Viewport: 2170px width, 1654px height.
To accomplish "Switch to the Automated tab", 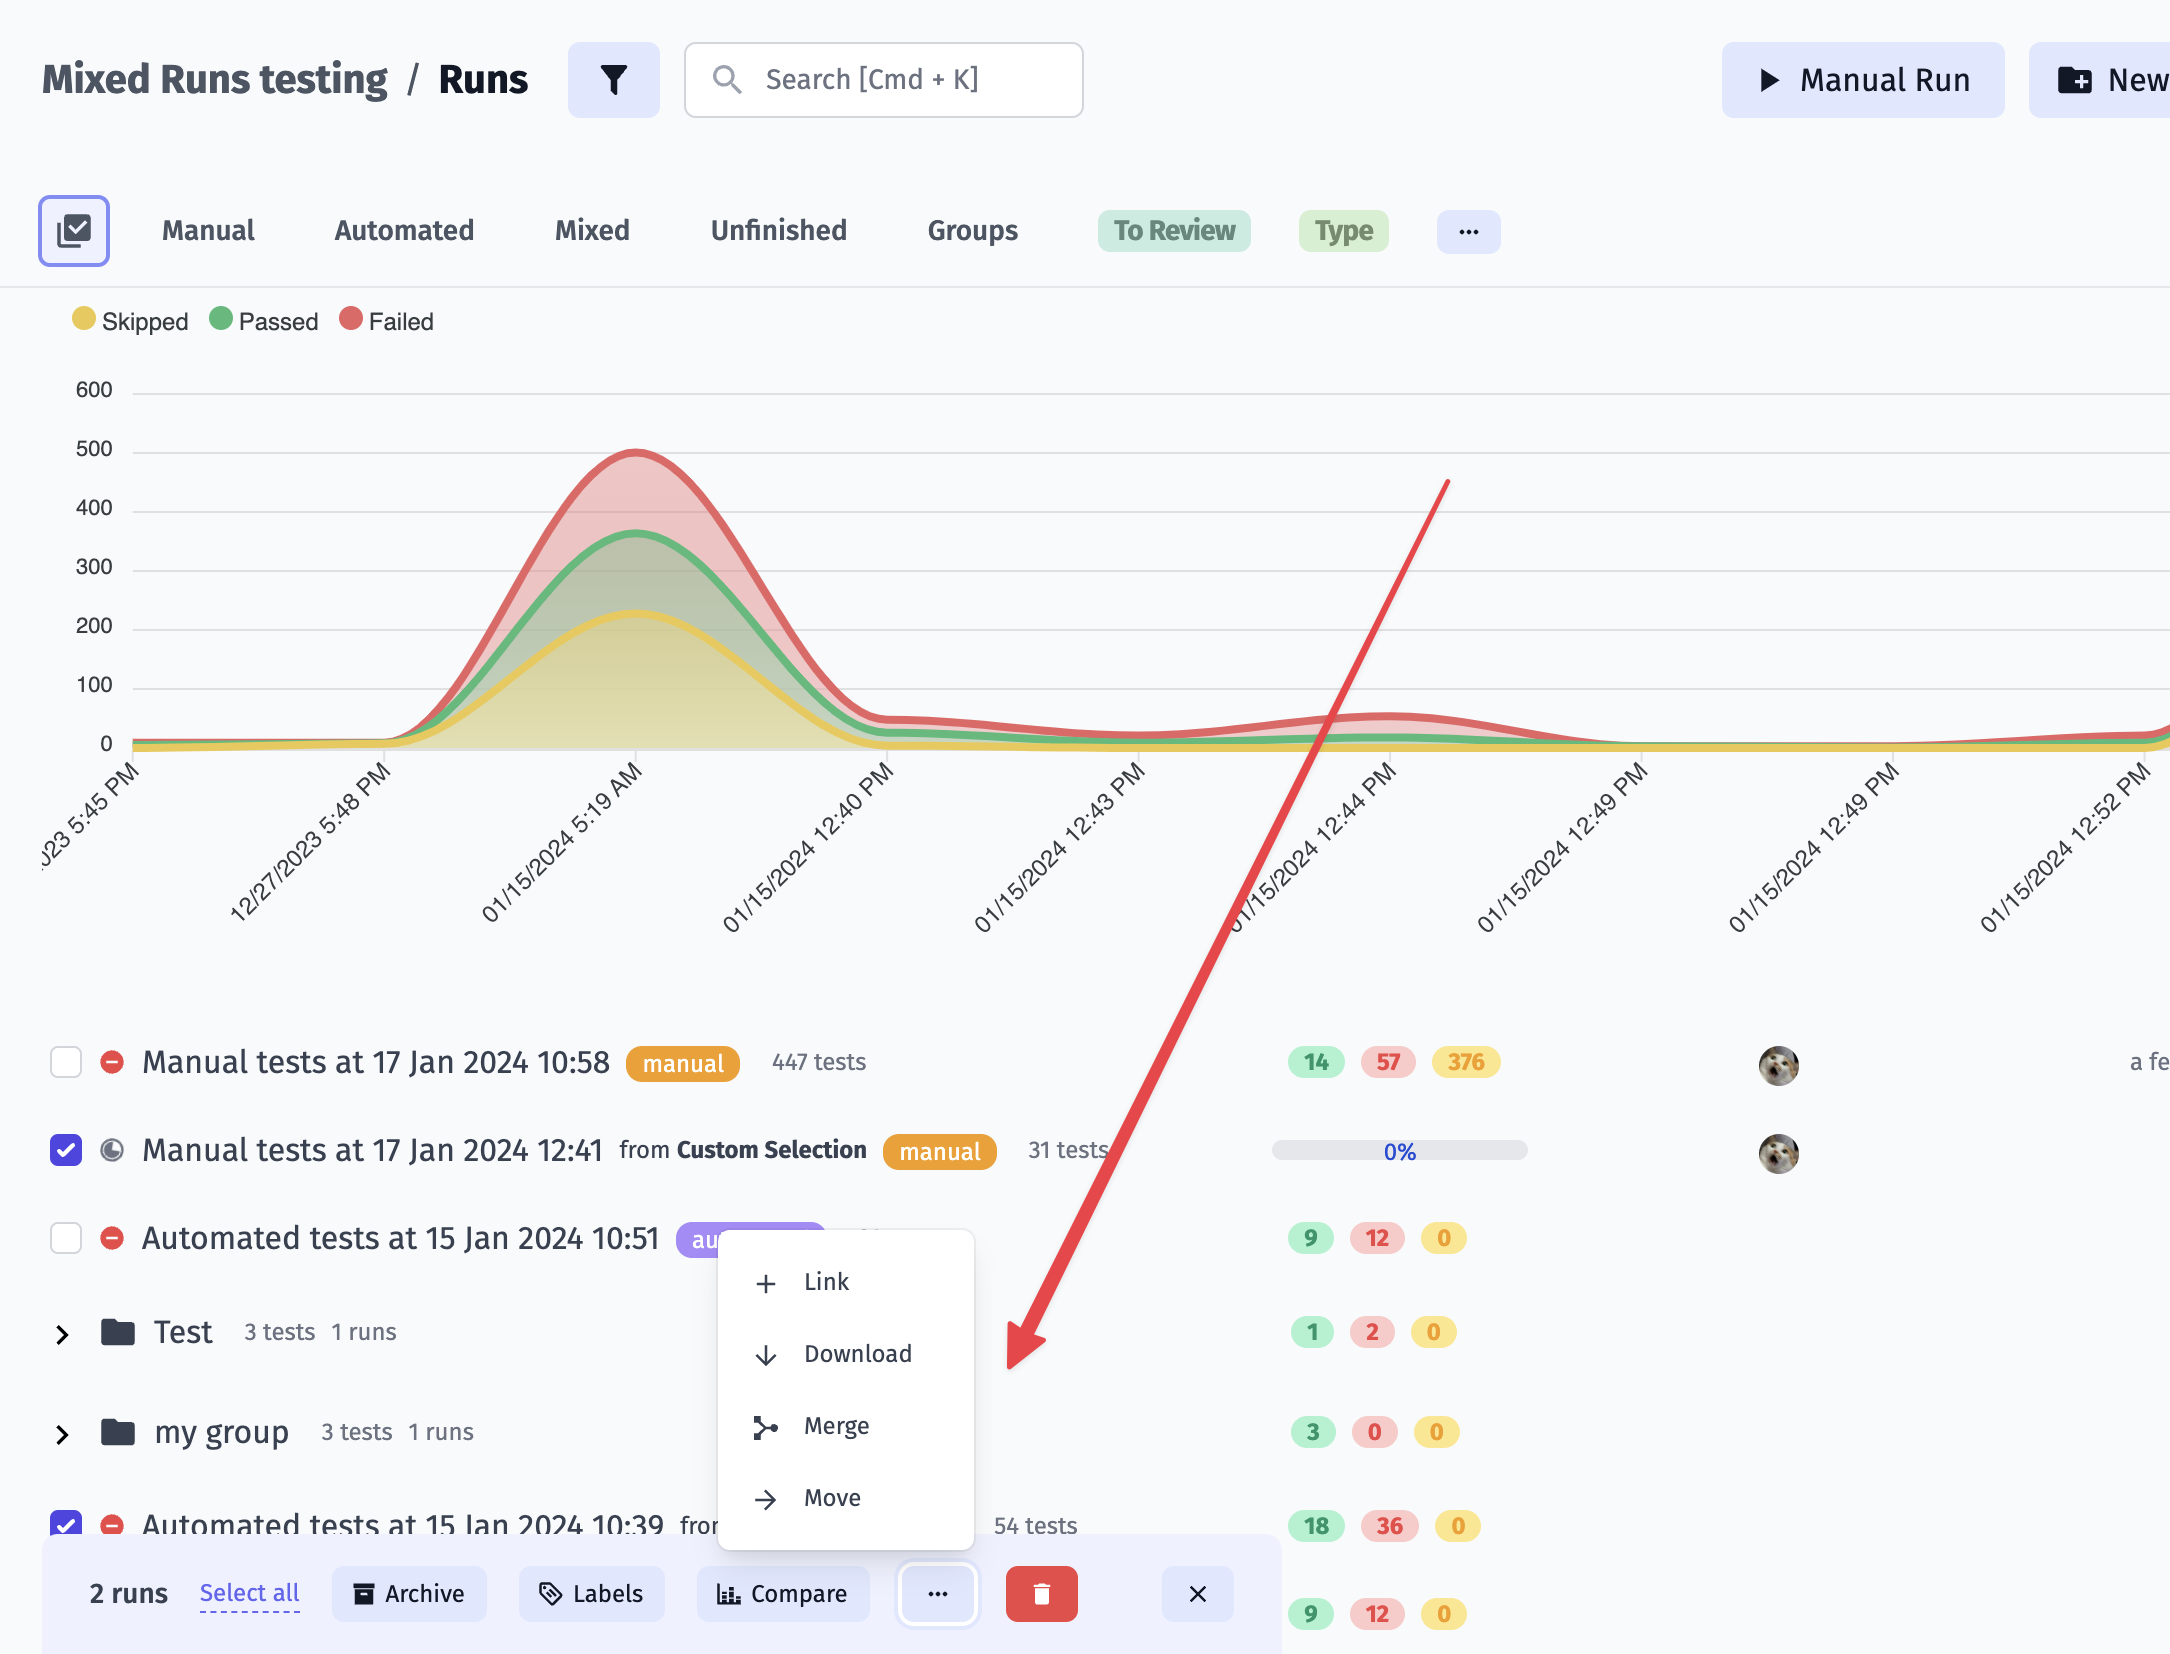I will (x=404, y=231).
